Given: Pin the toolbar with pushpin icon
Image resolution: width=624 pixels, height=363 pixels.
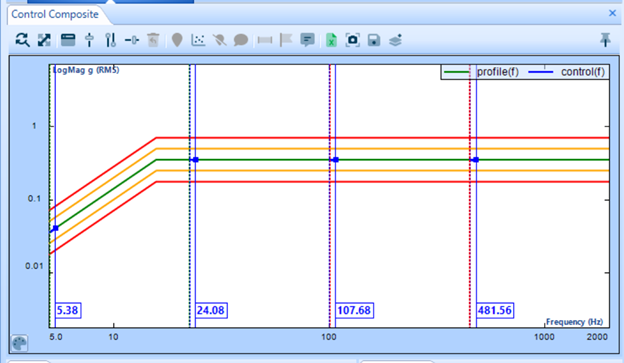Looking at the screenshot, I should pyautogui.click(x=605, y=40).
